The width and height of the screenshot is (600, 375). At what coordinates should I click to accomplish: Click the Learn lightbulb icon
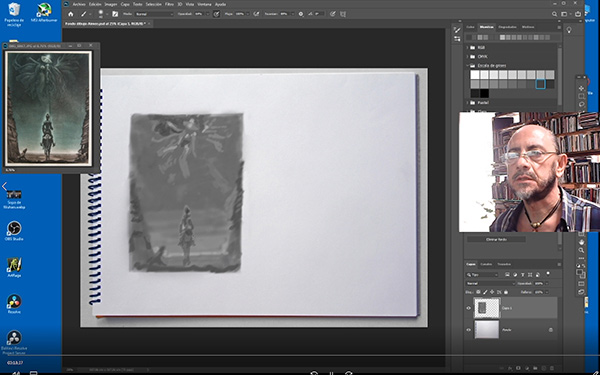pos(569,30)
